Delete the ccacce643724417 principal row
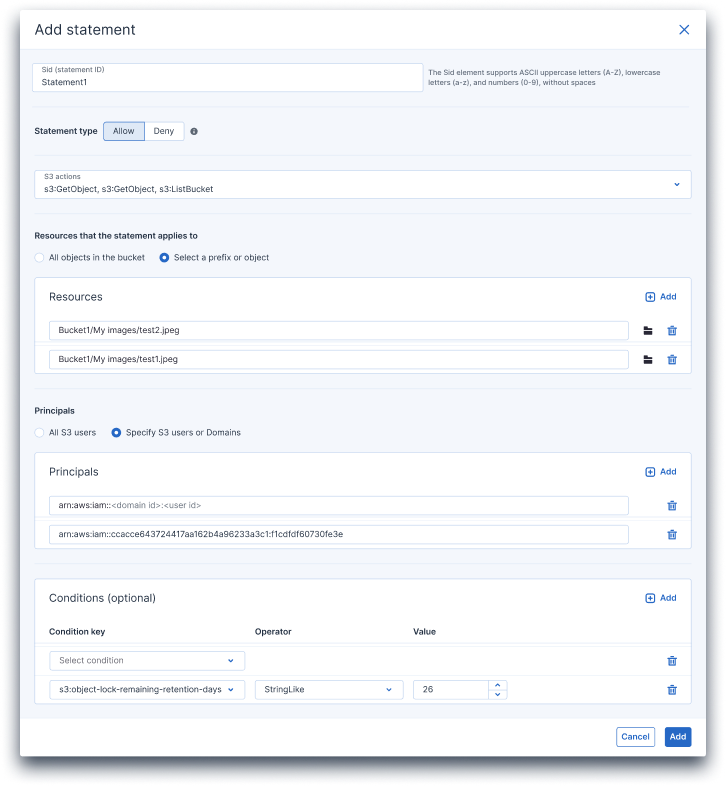This screenshot has width=726, height=787. [x=672, y=535]
